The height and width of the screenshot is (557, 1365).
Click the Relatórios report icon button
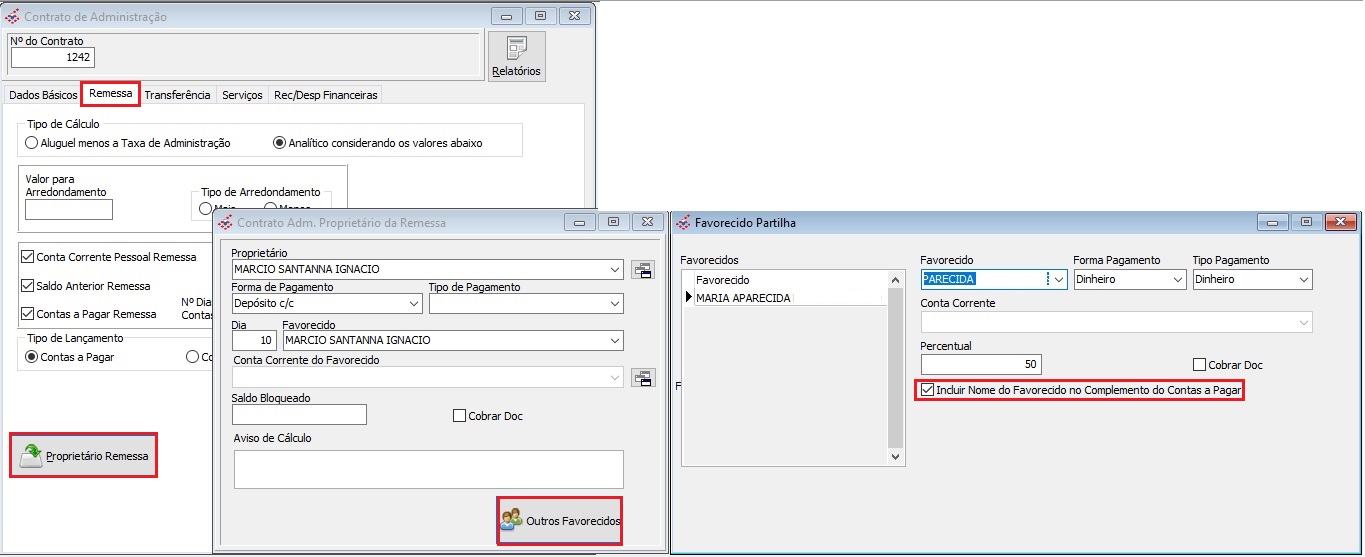(x=516, y=49)
